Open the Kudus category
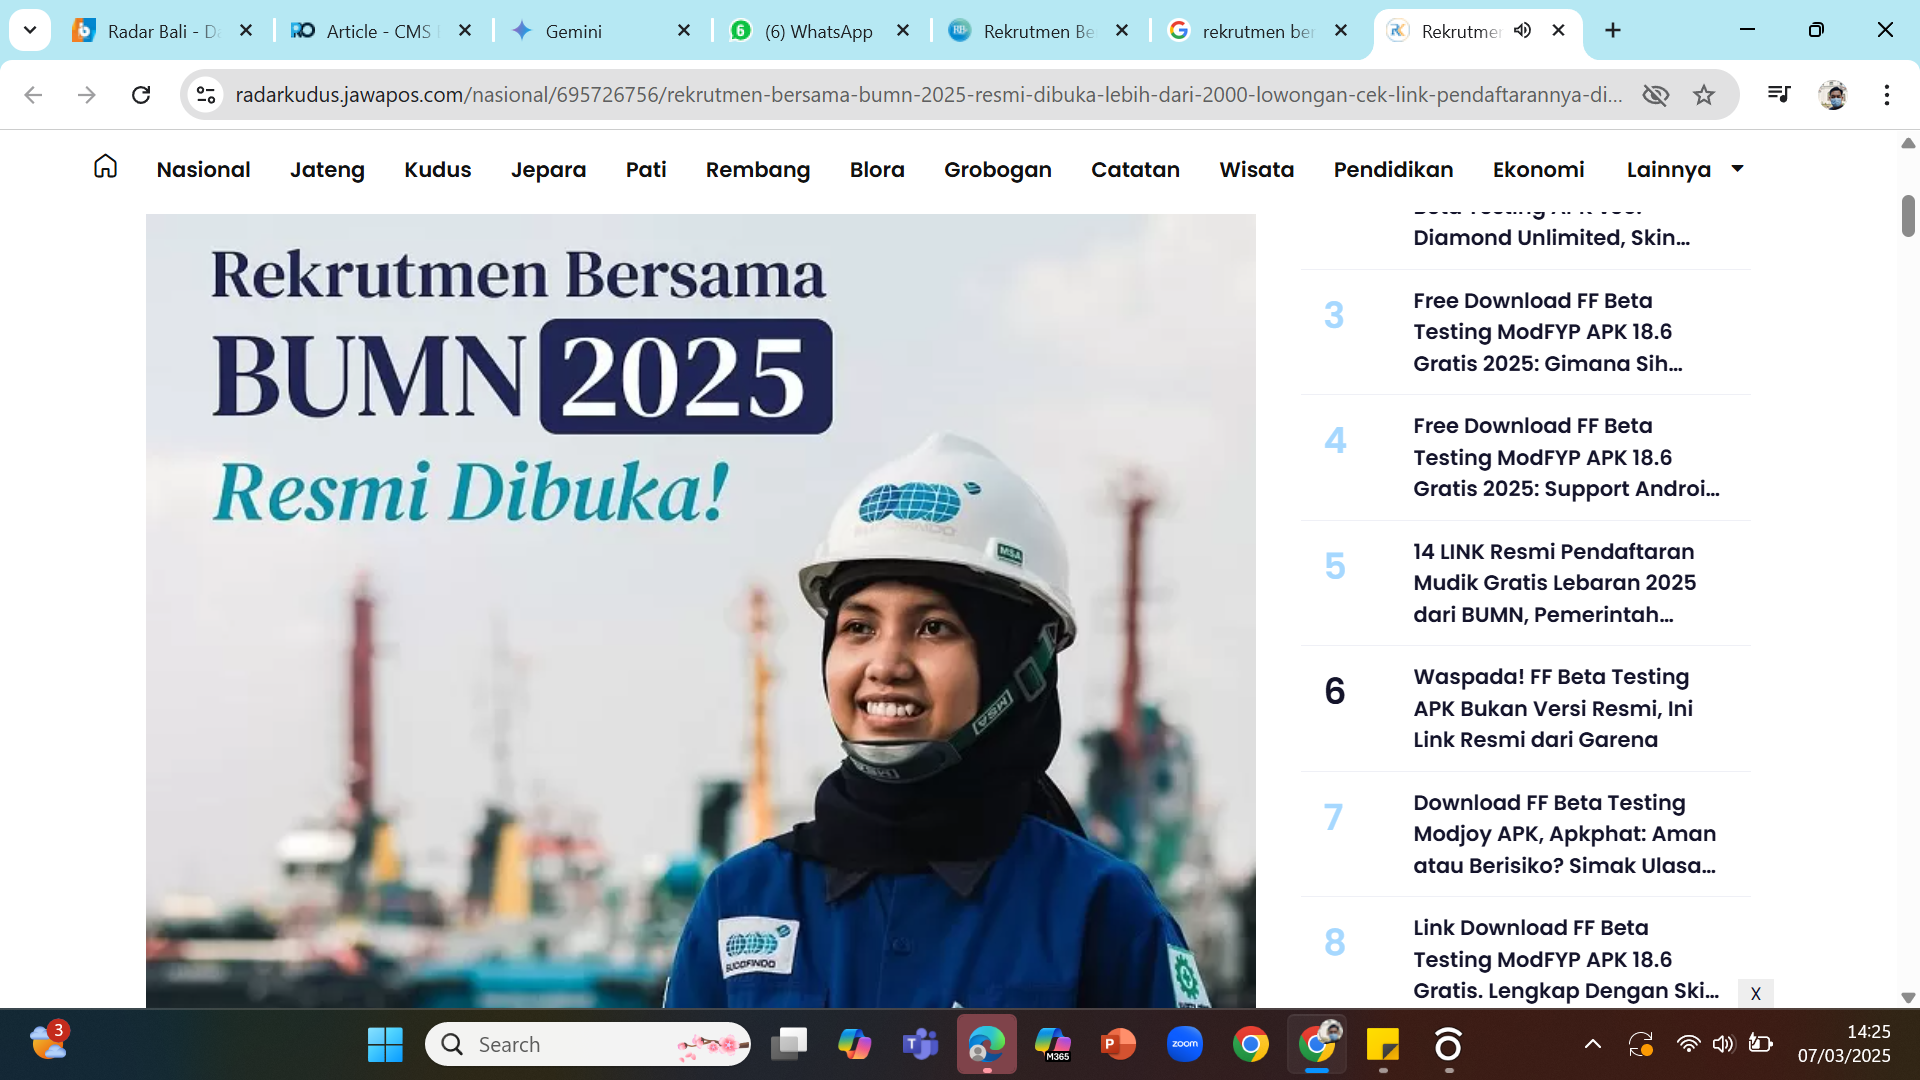Viewport: 1920px width, 1080px height. pyautogui.click(x=437, y=170)
